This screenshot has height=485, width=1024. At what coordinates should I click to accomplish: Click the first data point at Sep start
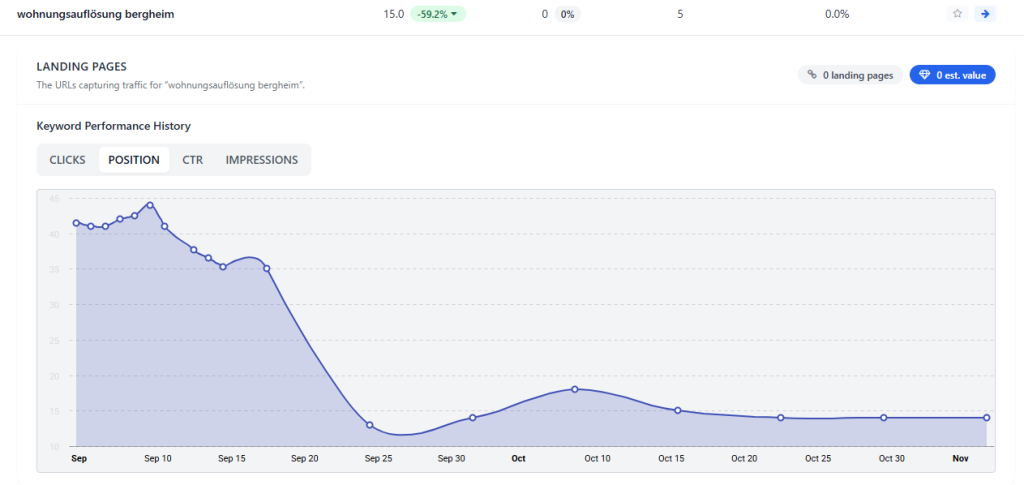[76, 223]
